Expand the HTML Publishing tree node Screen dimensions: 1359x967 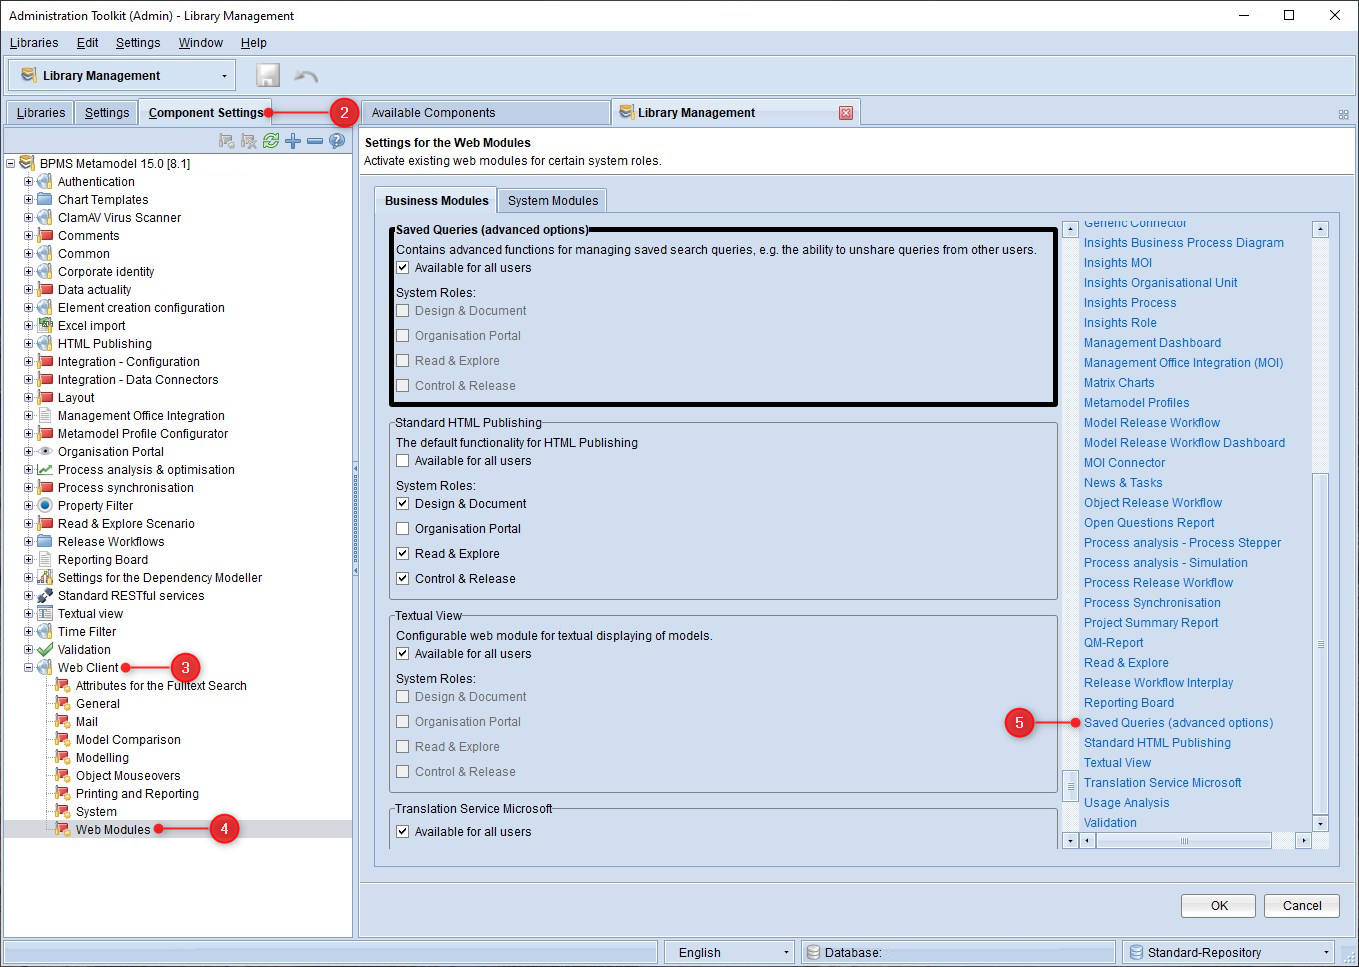click(x=29, y=343)
